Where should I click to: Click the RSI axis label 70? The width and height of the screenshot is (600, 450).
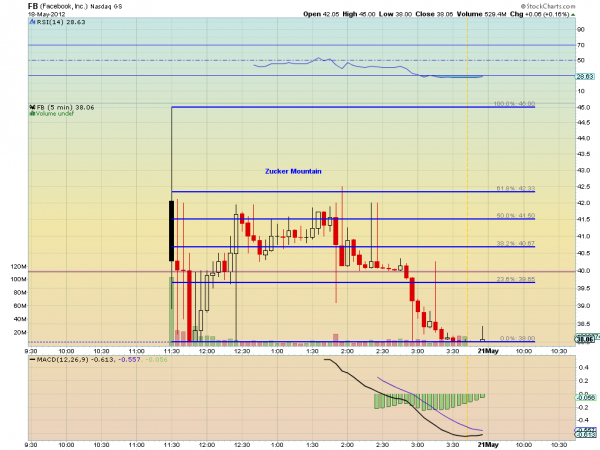(581, 45)
